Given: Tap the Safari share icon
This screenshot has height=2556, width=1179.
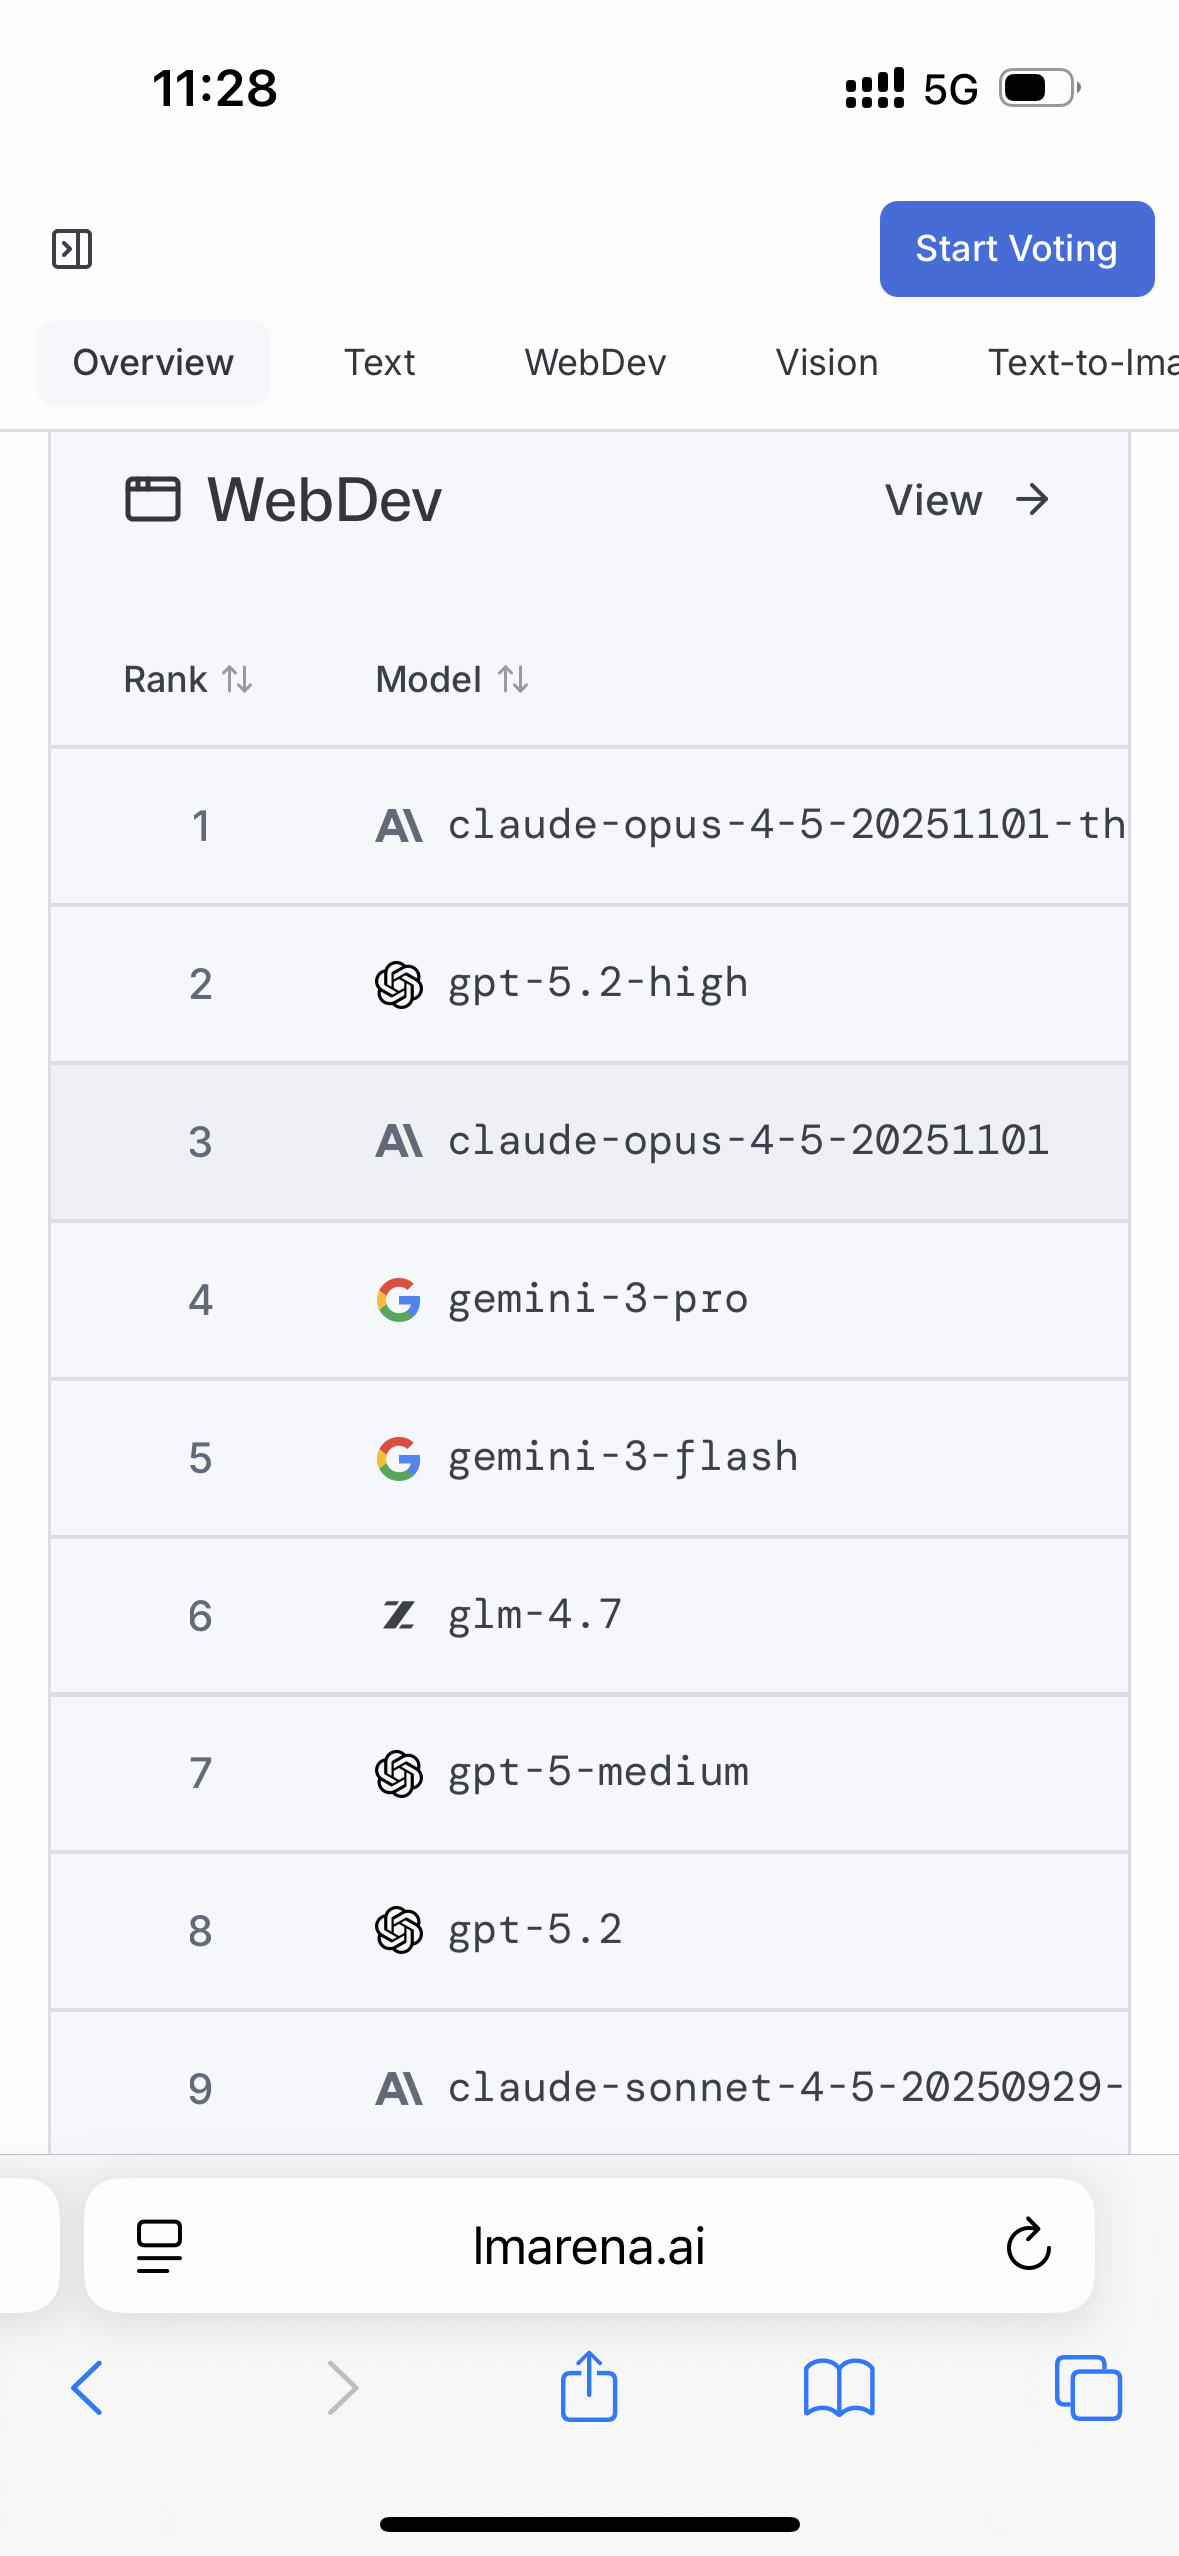Looking at the screenshot, I should pos(589,2386).
